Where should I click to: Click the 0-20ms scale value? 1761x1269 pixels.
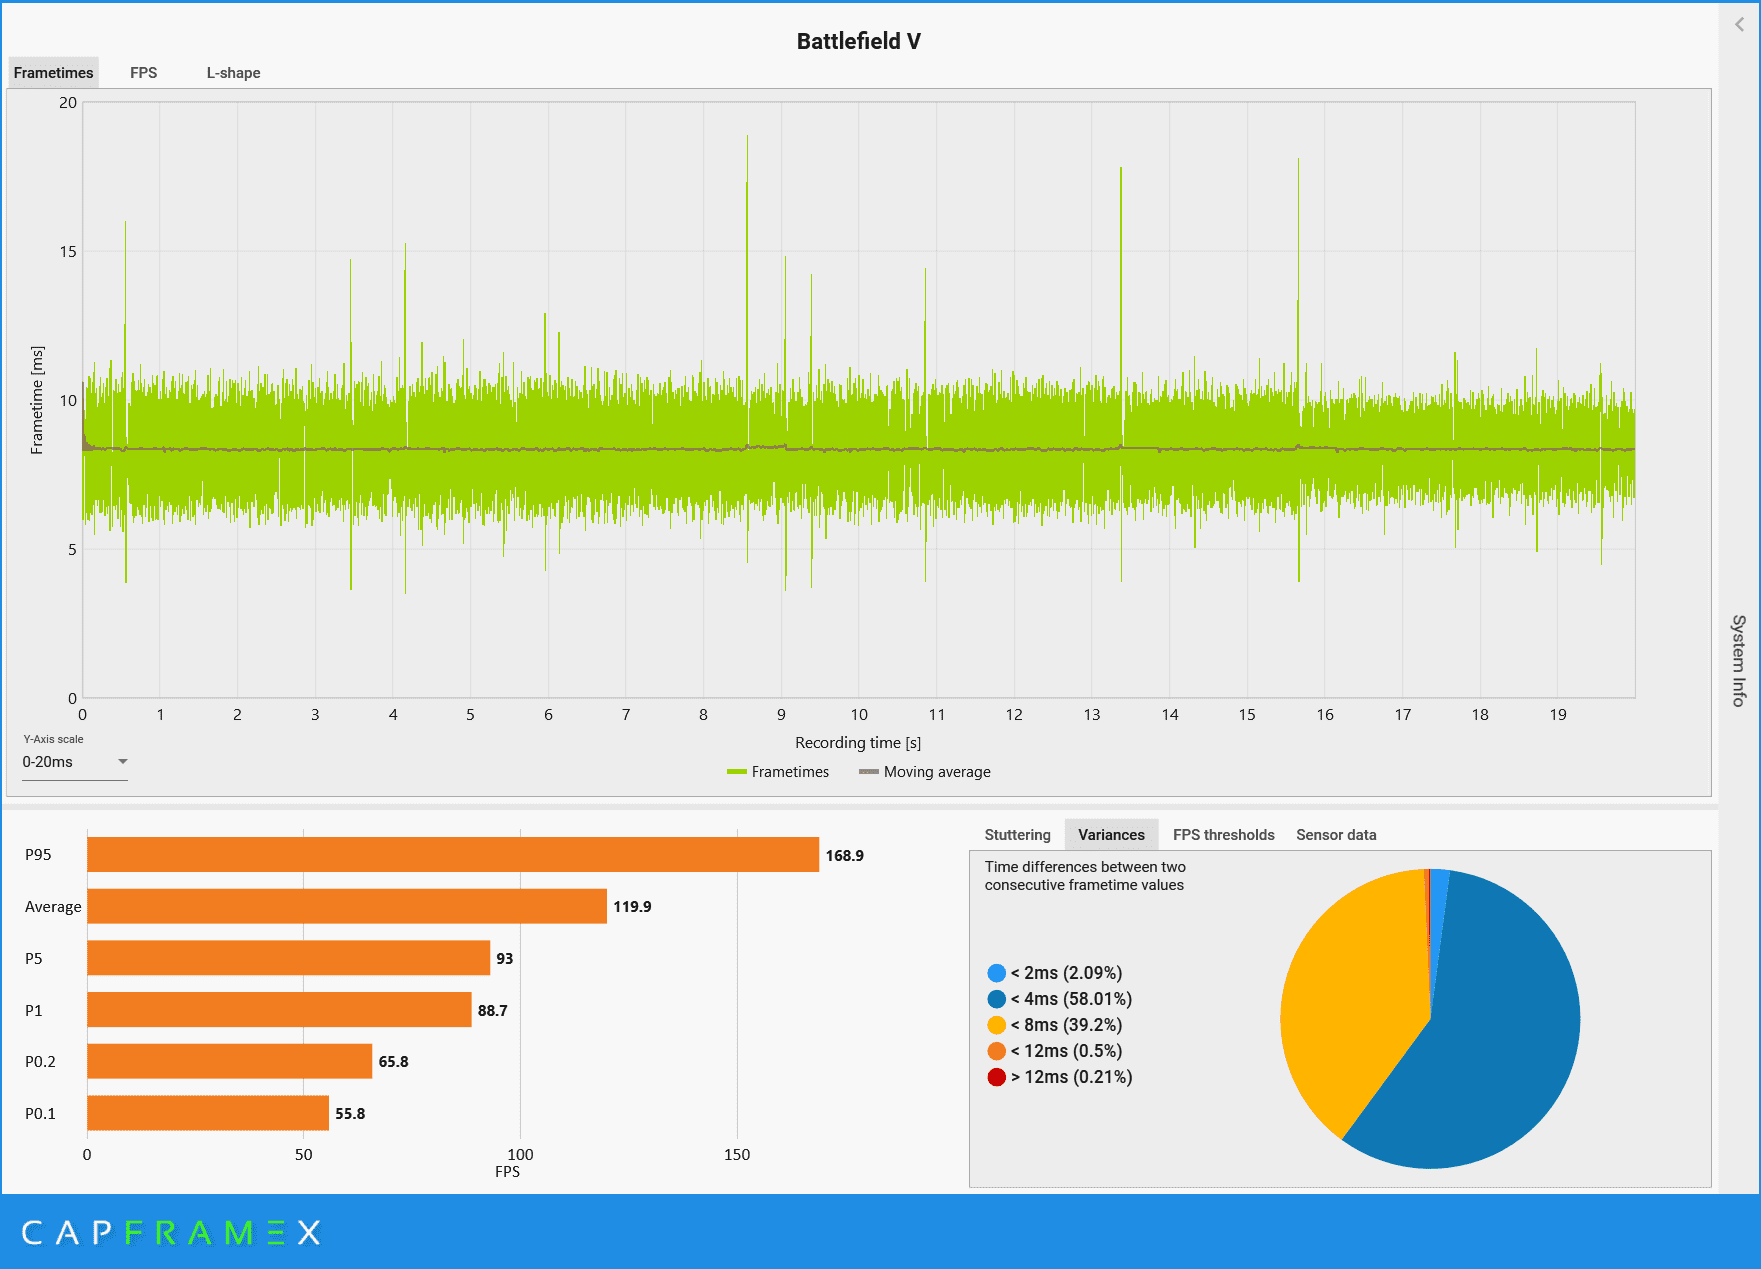tap(48, 762)
